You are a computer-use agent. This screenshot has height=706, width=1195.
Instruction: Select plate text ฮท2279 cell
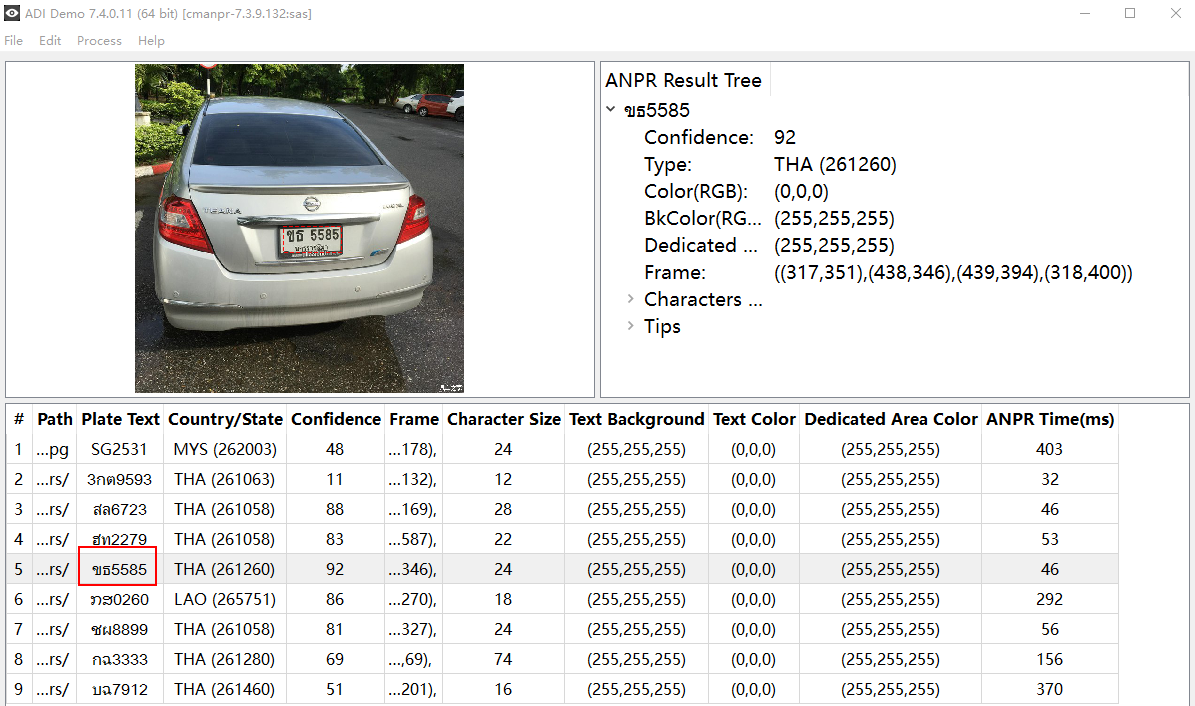(x=119, y=539)
